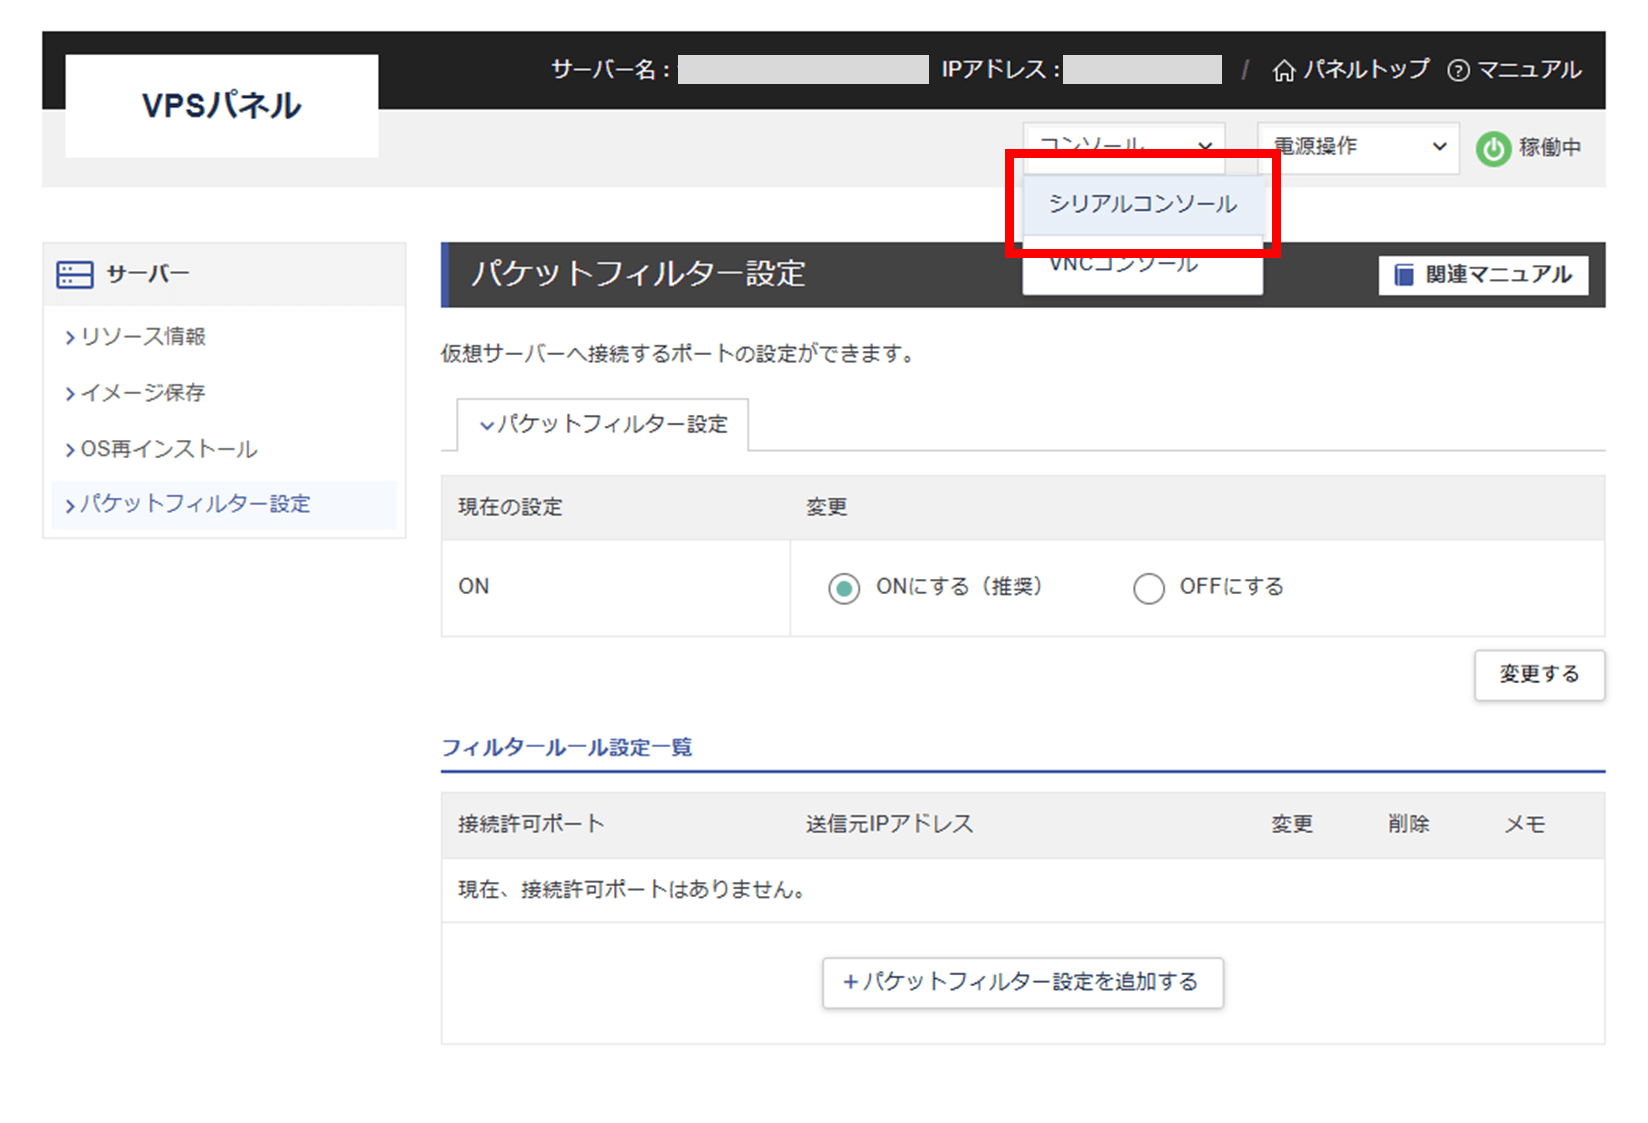Click the green power status icon
Screen dimensions: 1648x1123
pyautogui.click(x=1493, y=148)
